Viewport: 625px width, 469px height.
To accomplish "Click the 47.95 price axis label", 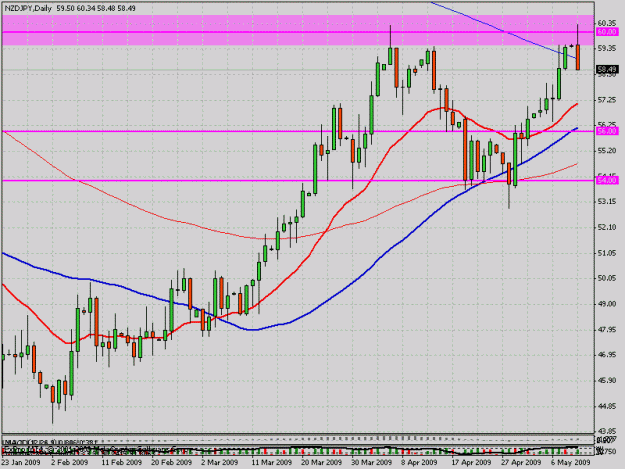I will 607,330.
